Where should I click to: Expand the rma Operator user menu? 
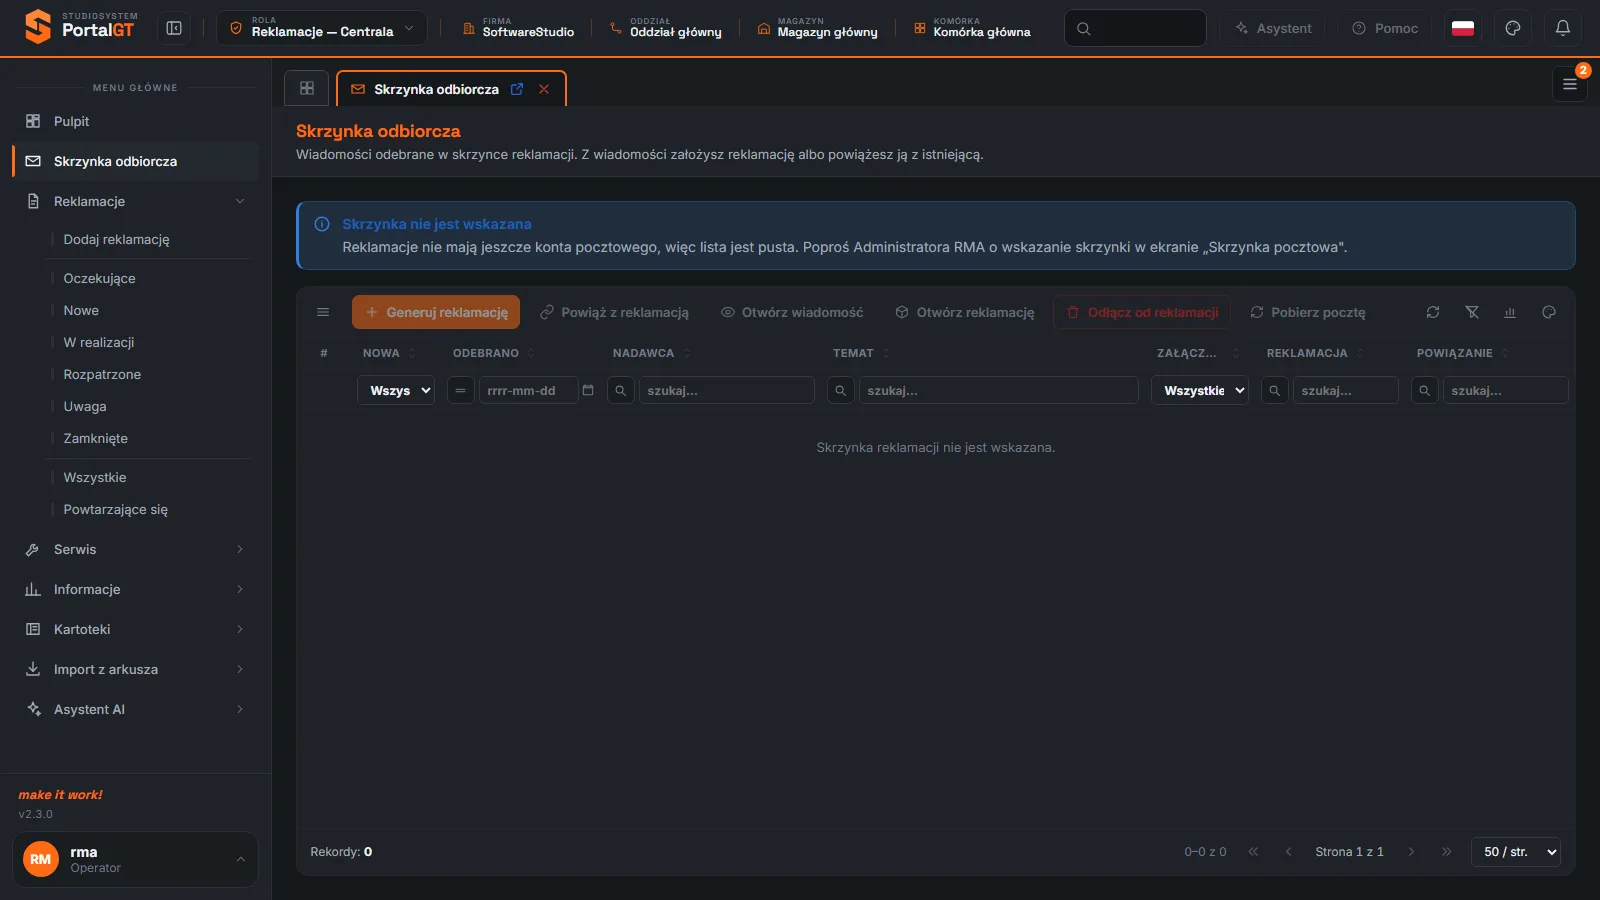135,859
